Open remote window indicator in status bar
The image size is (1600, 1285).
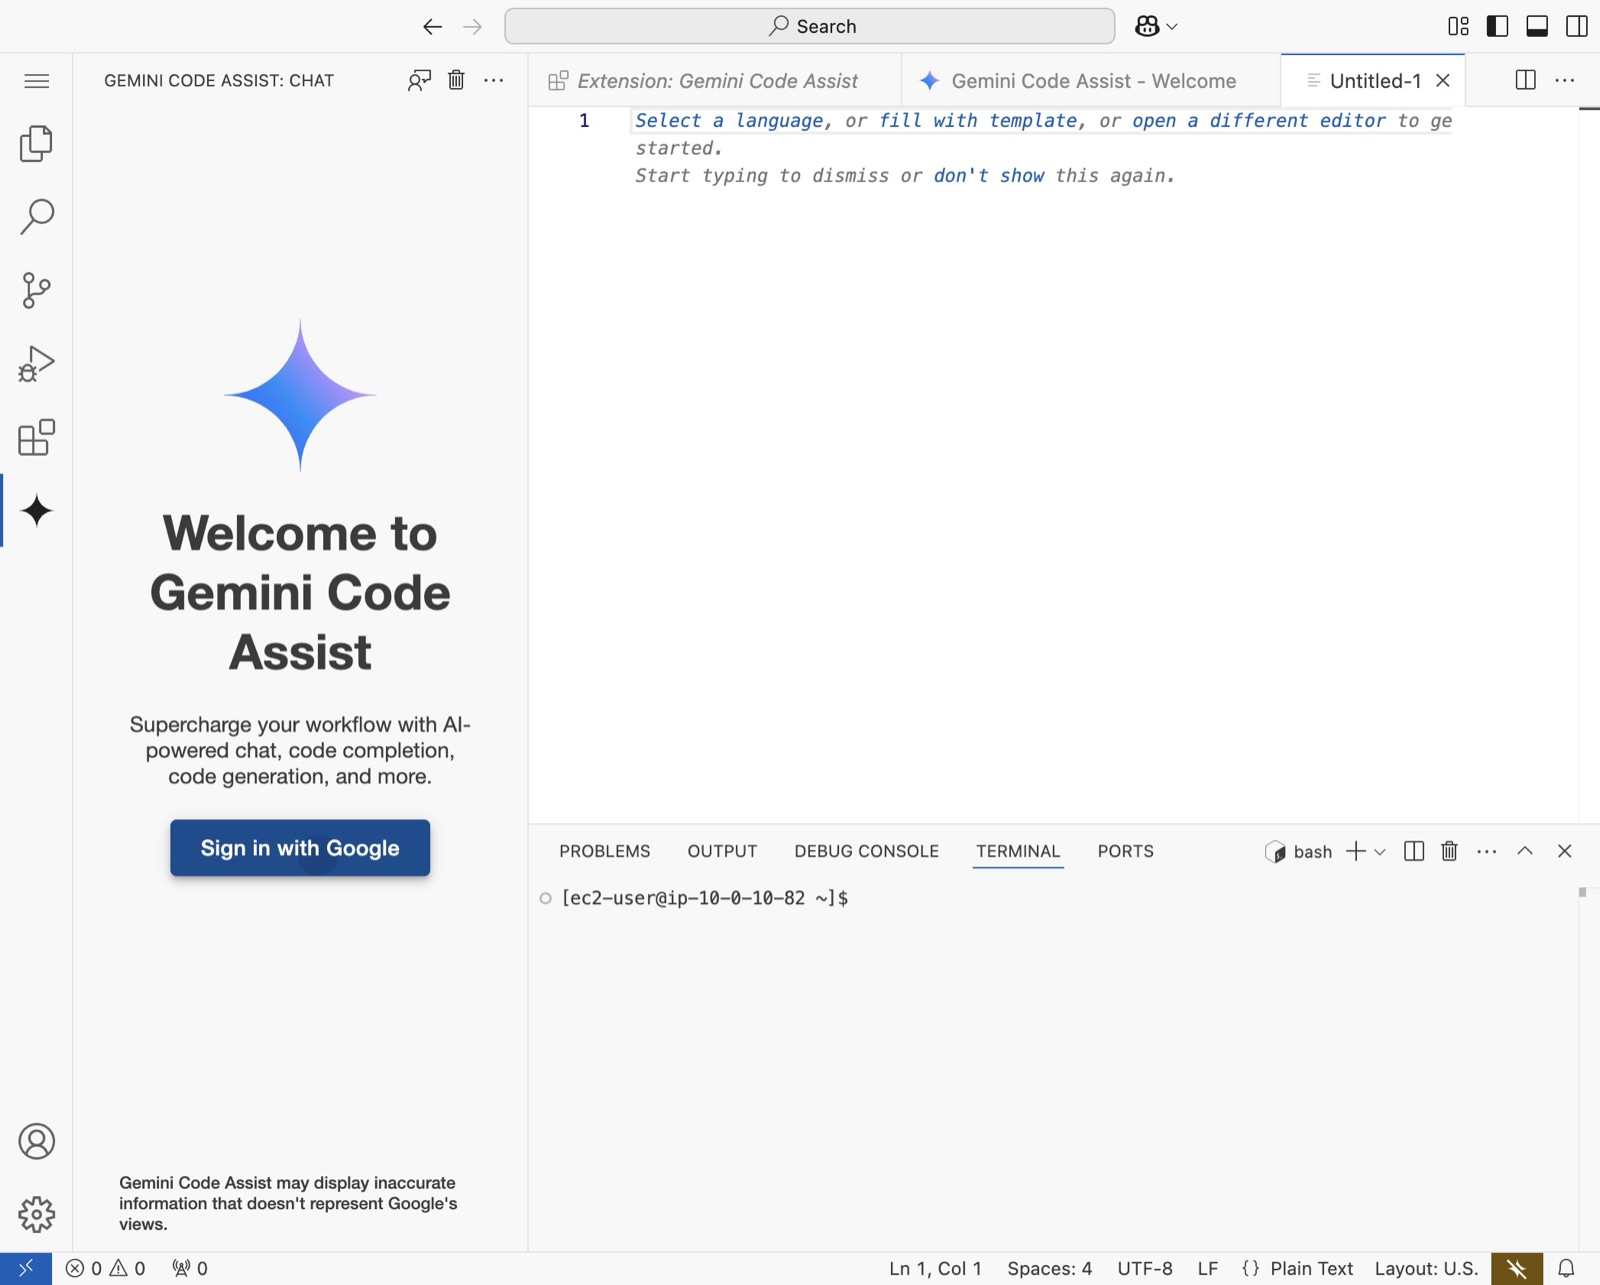(26, 1268)
